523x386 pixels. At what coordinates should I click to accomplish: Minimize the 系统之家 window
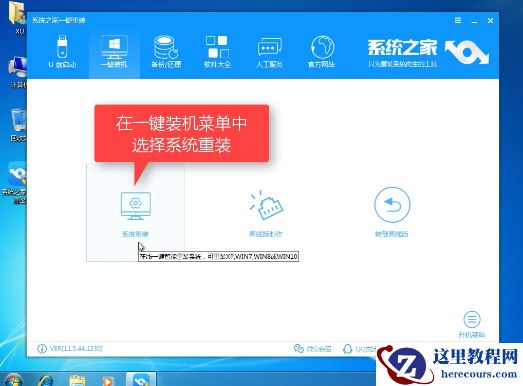click(474, 21)
